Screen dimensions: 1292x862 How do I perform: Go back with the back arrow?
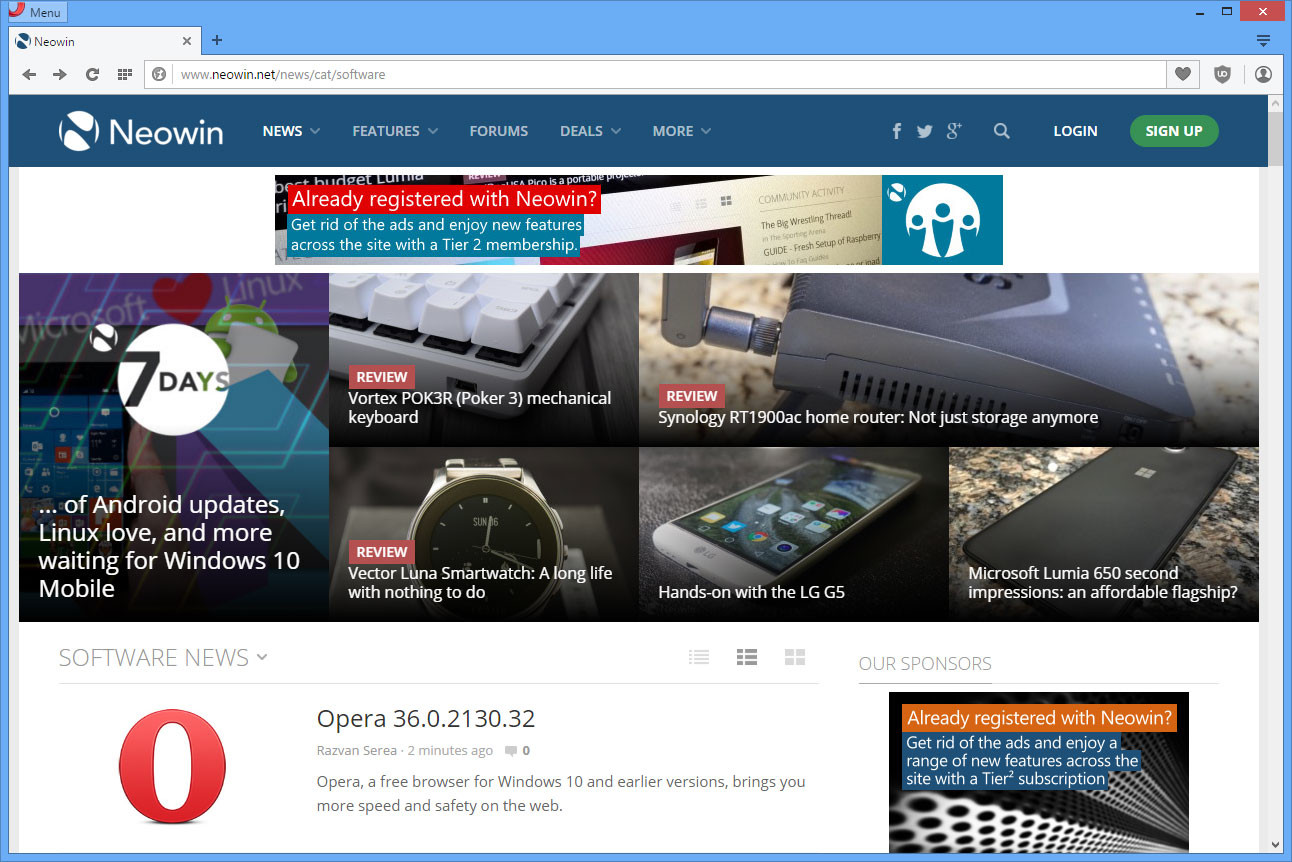point(29,74)
